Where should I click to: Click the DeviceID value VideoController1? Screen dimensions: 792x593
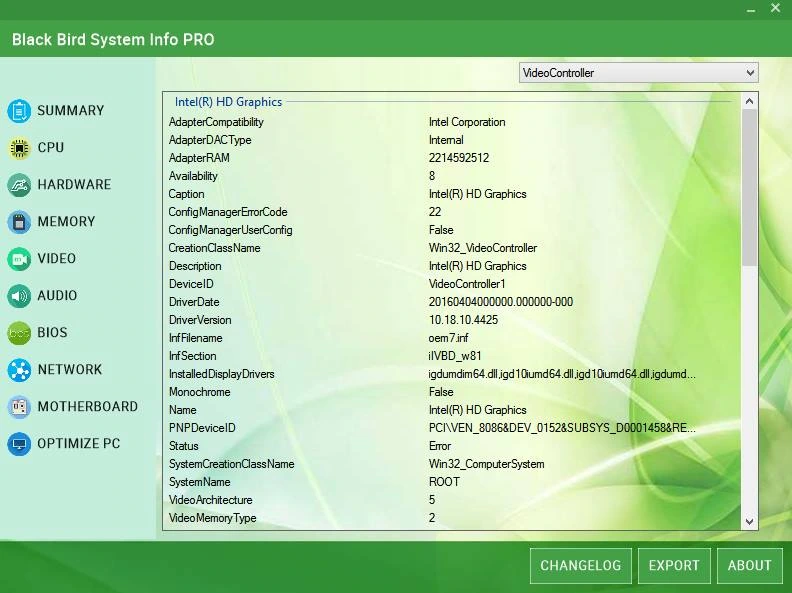click(x=467, y=284)
